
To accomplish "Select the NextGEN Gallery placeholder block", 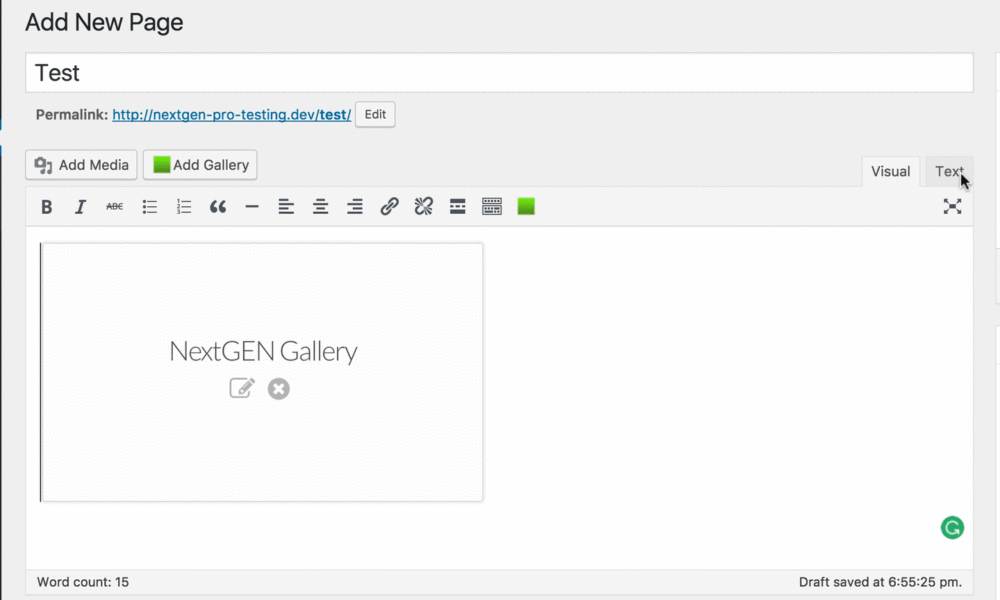I will point(262,372).
